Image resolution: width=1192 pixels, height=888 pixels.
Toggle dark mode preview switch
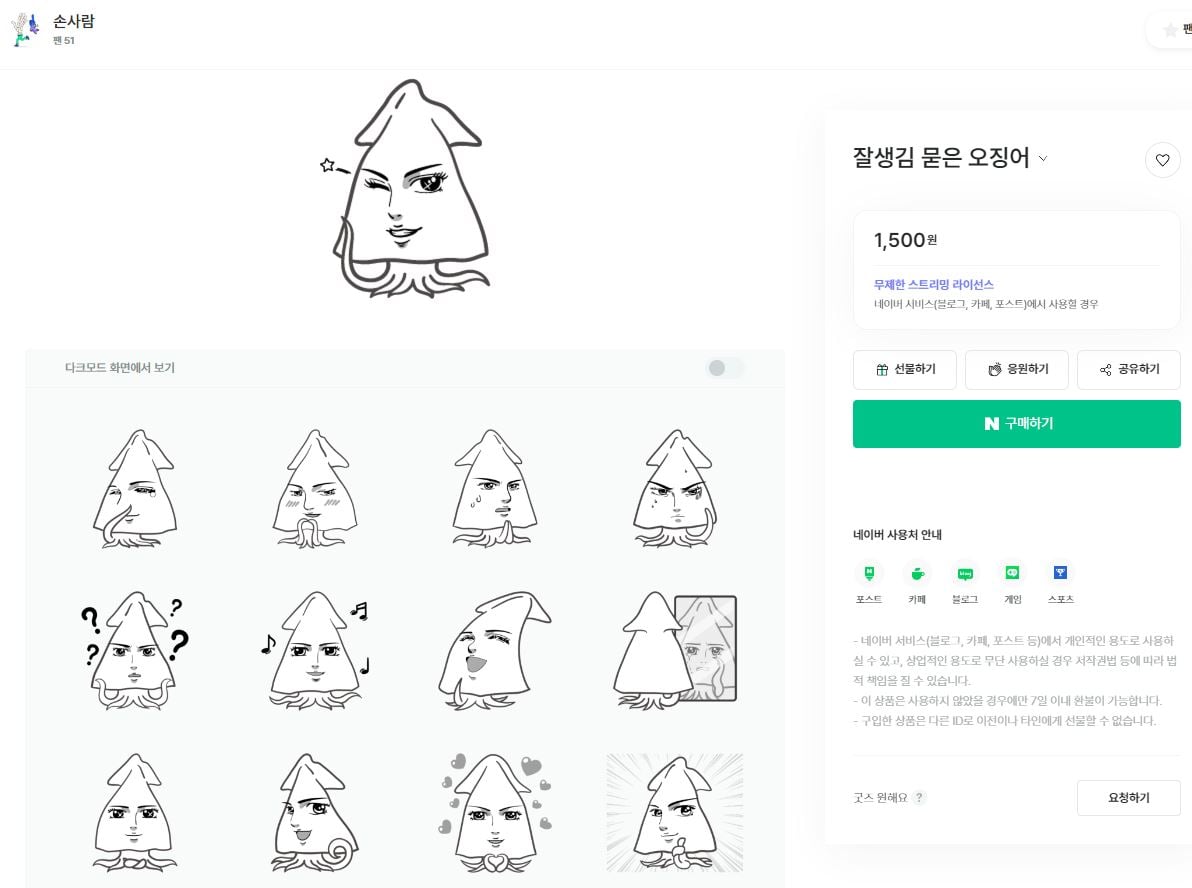tap(724, 368)
